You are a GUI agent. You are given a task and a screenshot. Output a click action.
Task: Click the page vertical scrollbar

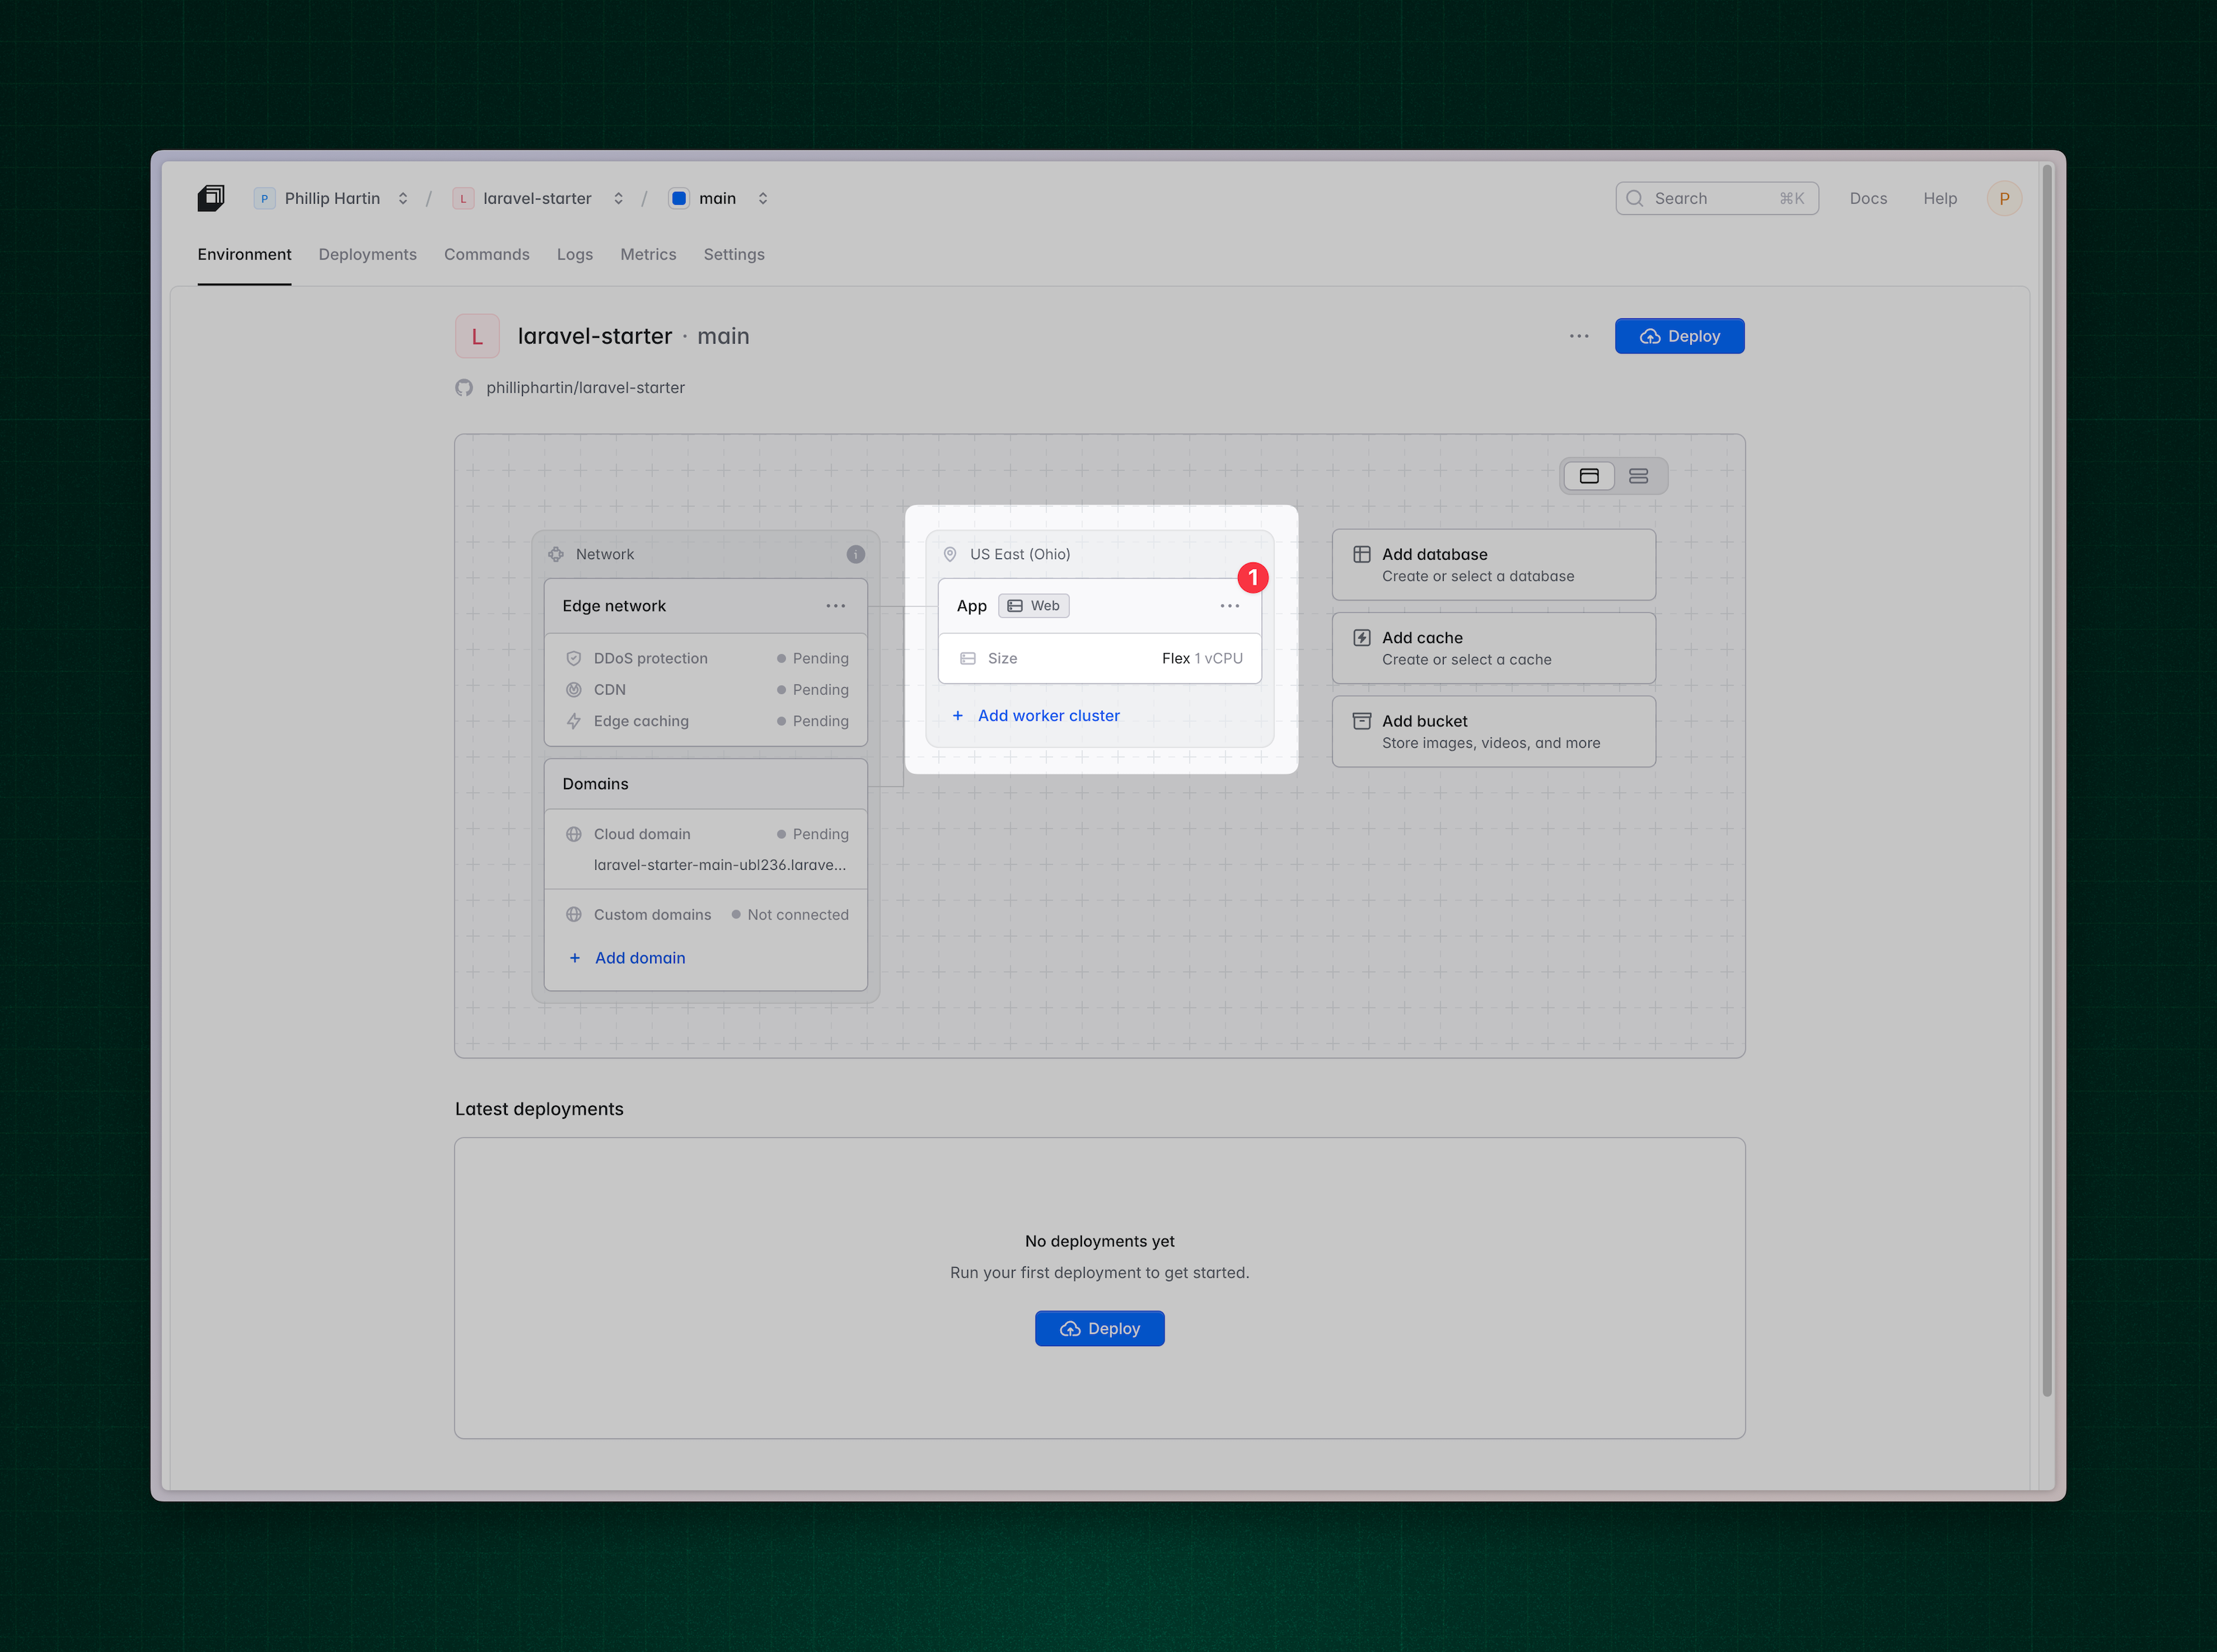click(x=2046, y=780)
